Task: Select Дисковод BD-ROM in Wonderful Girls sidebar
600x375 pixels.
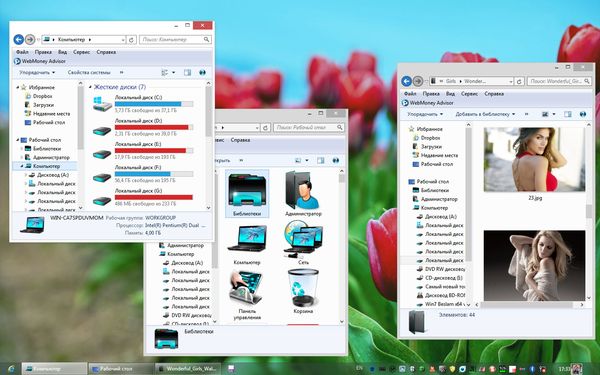Action: tap(441, 295)
